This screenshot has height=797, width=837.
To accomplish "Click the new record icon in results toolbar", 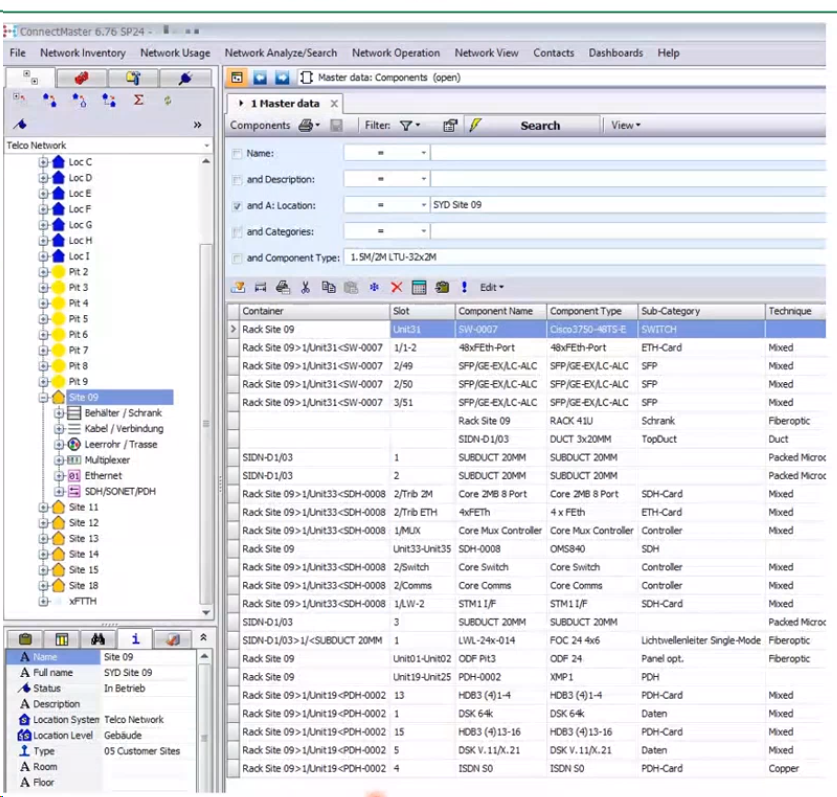I will point(238,287).
